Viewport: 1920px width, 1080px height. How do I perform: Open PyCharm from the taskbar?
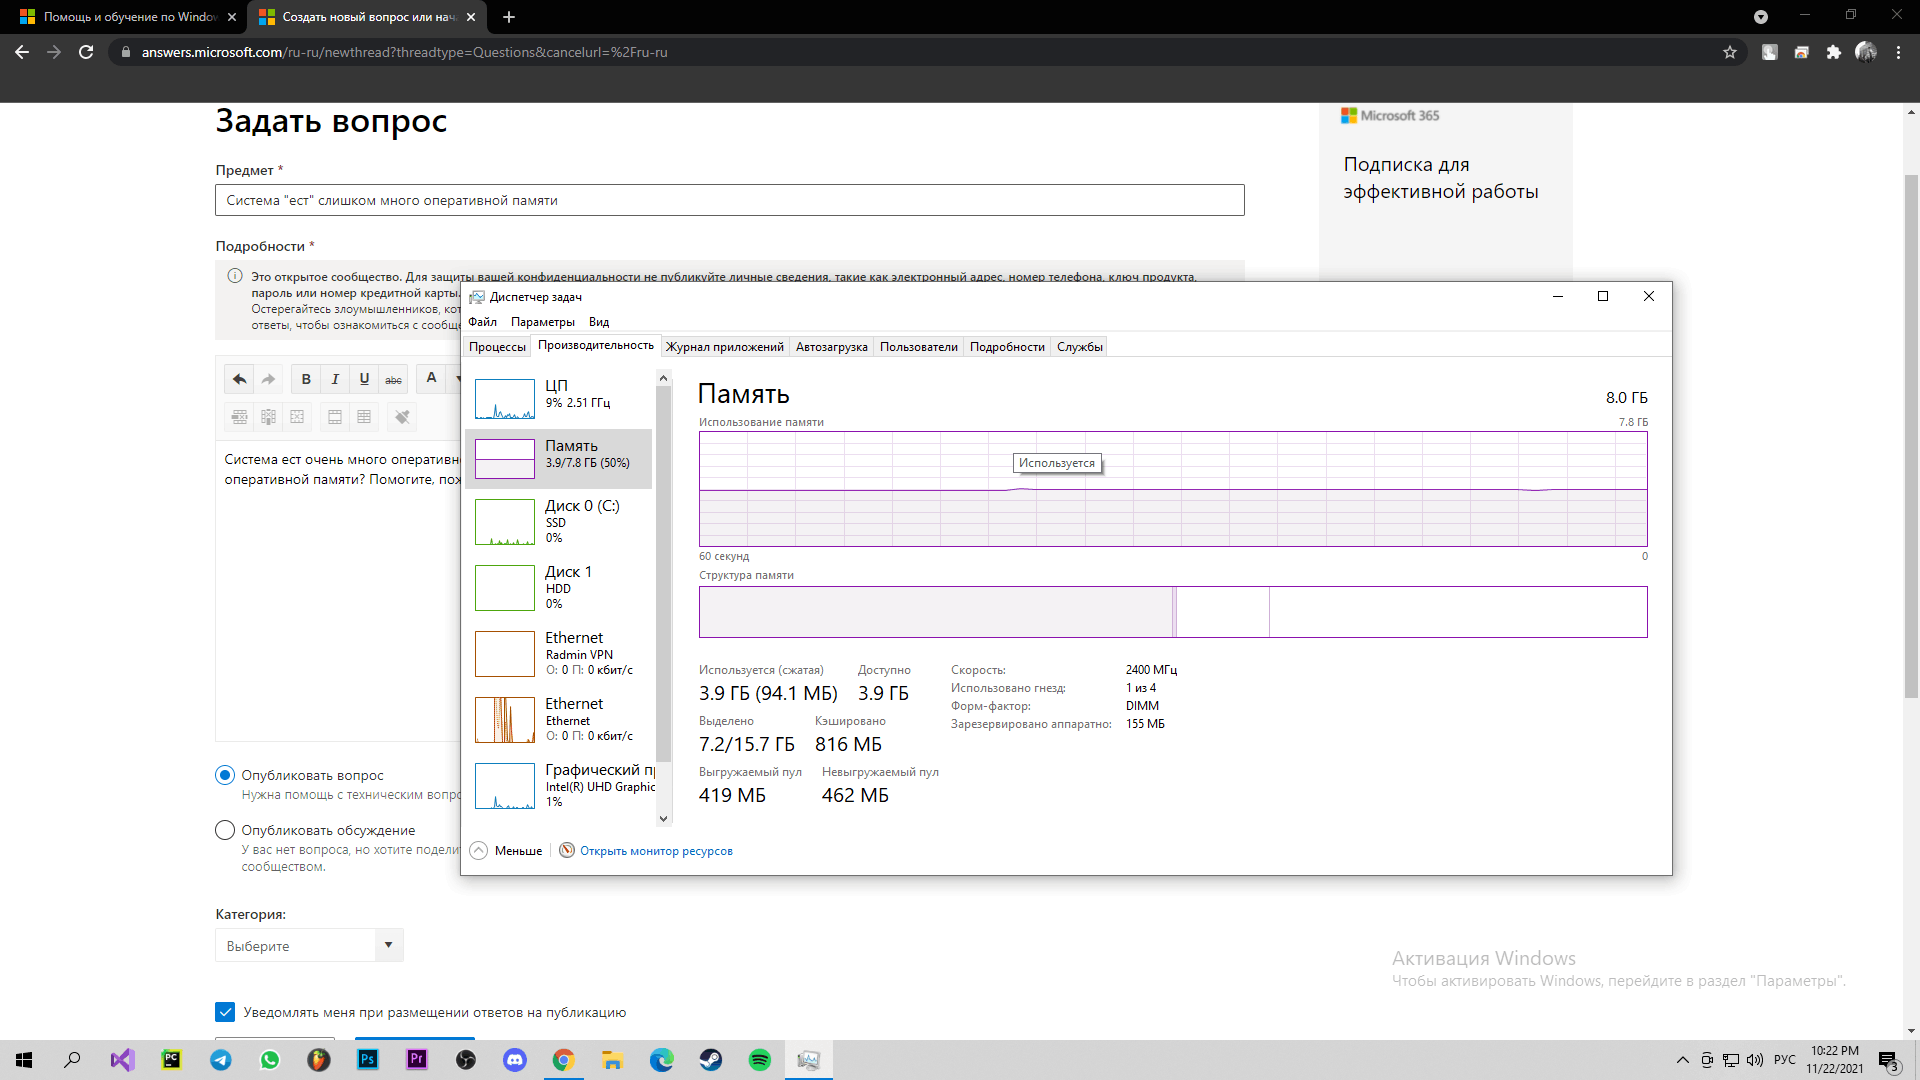pos(171,1060)
